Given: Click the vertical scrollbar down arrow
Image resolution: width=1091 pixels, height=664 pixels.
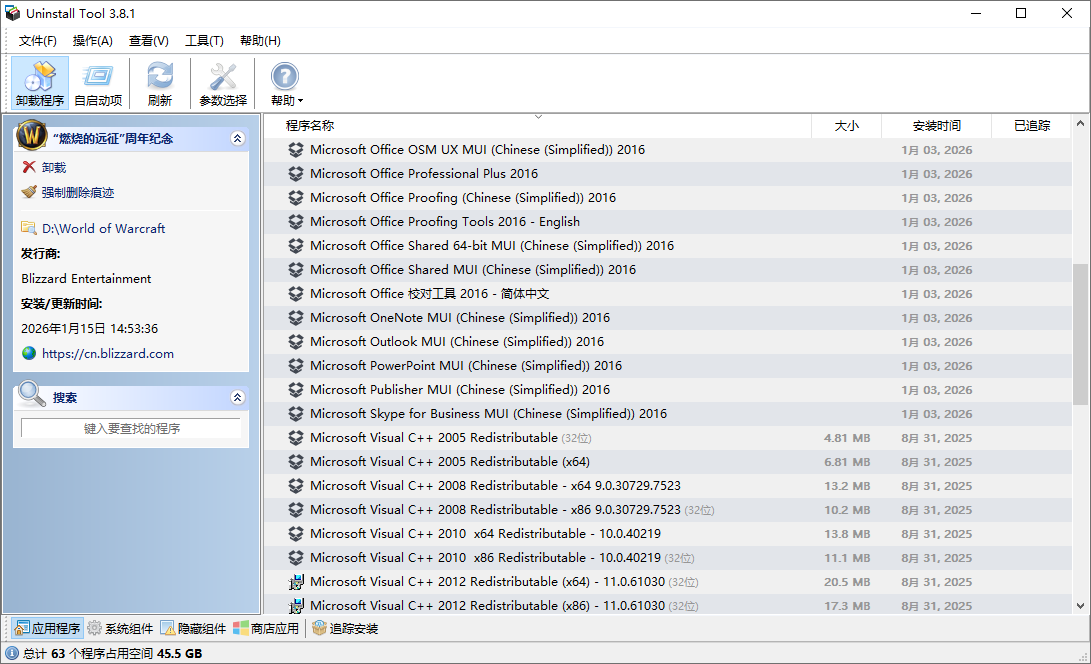Looking at the screenshot, I should tap(1082, 606).
